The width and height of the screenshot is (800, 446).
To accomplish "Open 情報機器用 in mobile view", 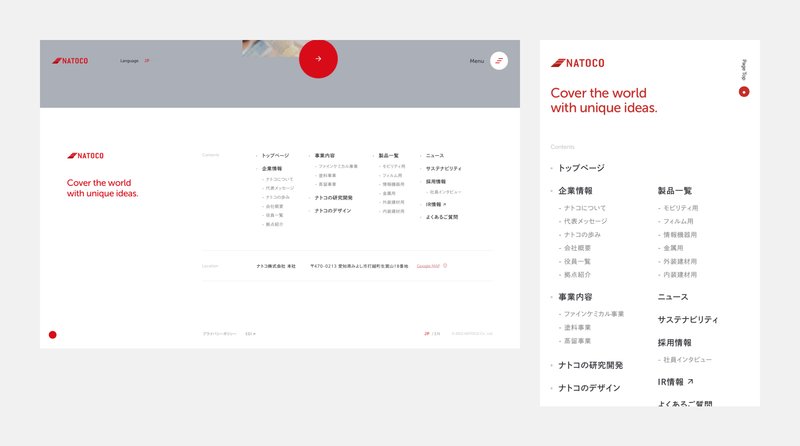I will (680, 235).
